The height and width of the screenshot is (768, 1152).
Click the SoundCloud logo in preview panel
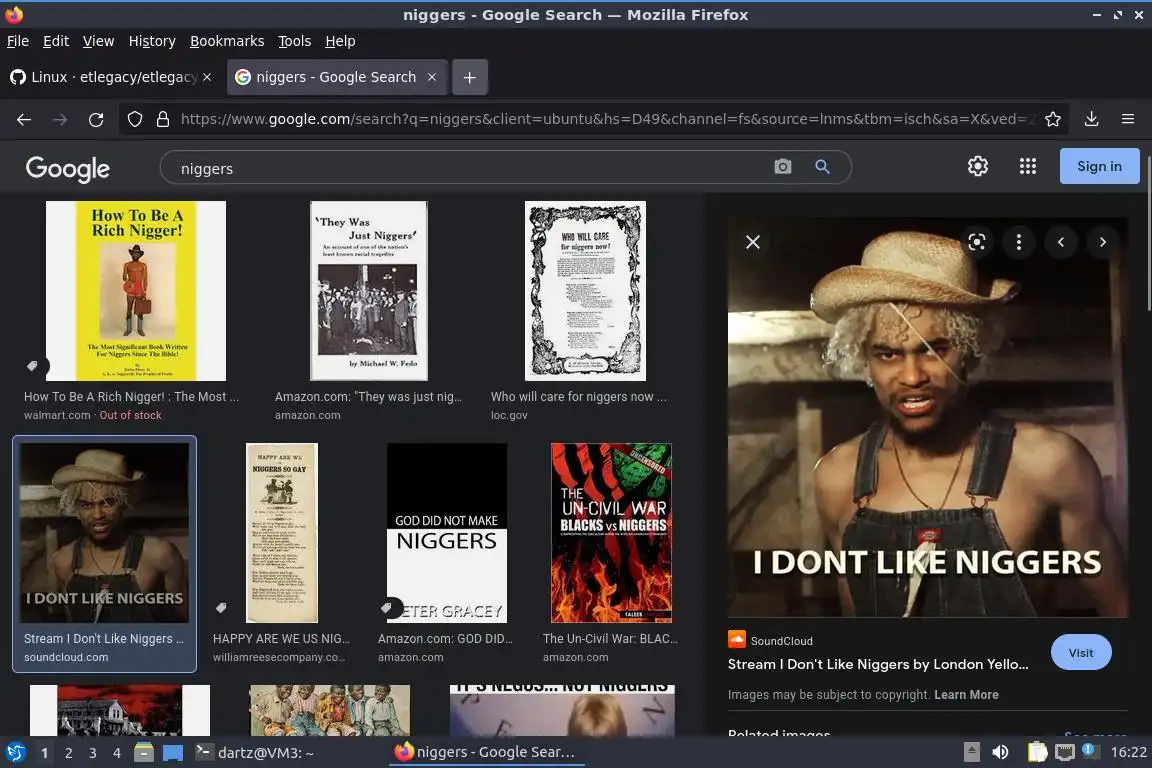[x=736, y=639]
